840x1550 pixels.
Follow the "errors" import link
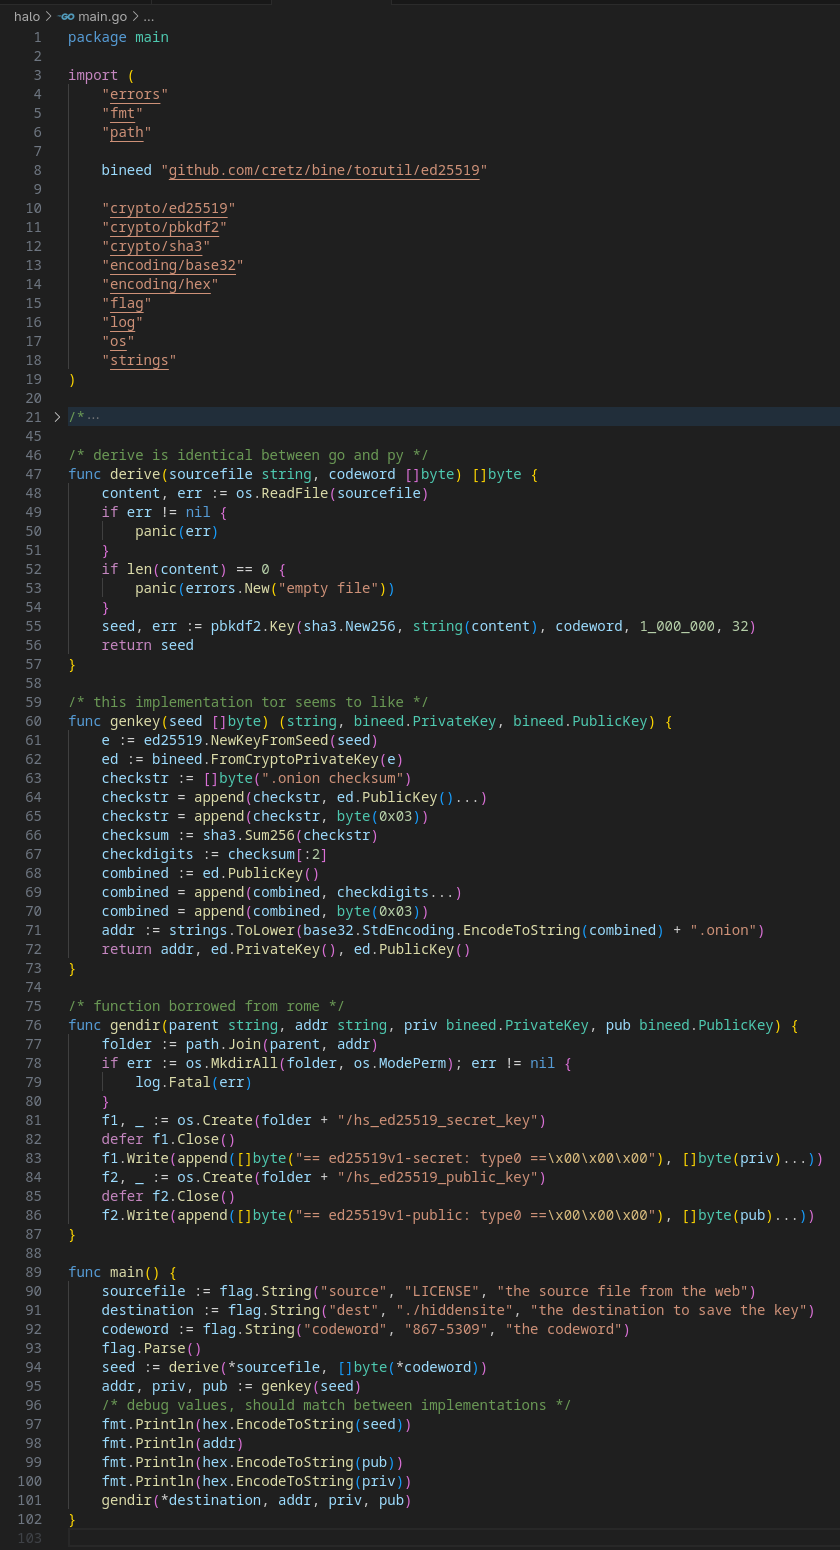click(x=135, y=94)
